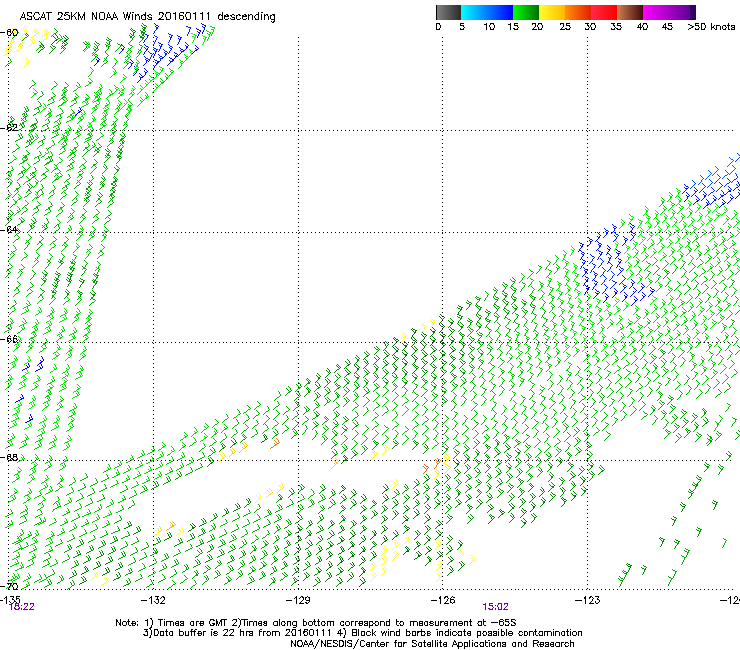Image resolution: width=740 pixels, height=650 pixels.
Task: Click the '-62' latitude axis label
Action: coord(9,128)
